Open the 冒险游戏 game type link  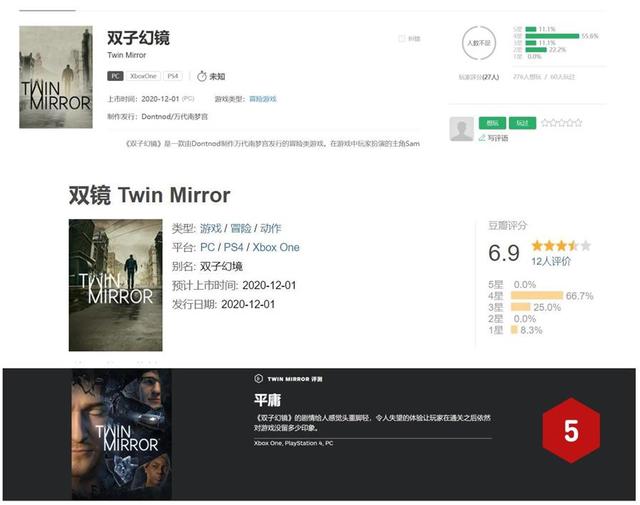point(263,99)
